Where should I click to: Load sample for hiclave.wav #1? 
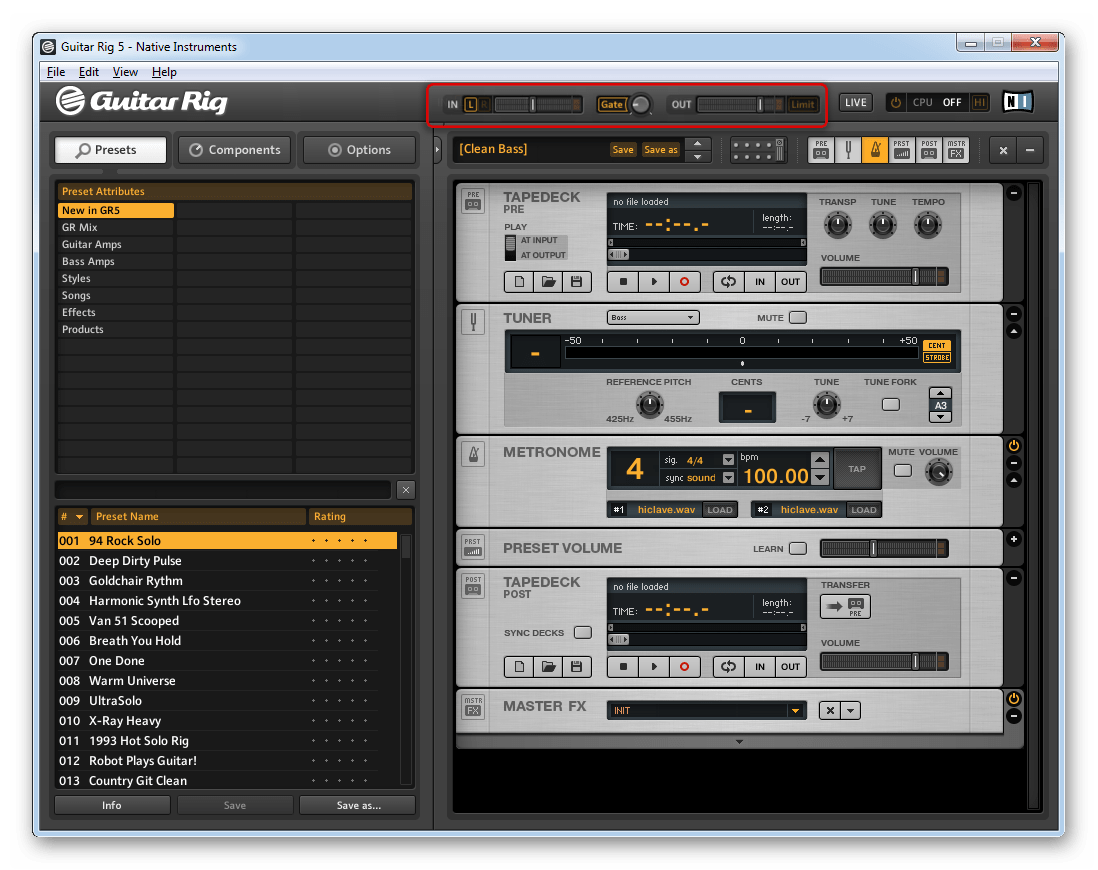[720, 510]
